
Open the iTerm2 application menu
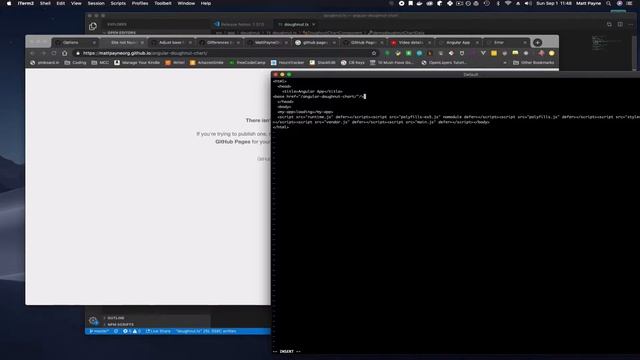26,3
